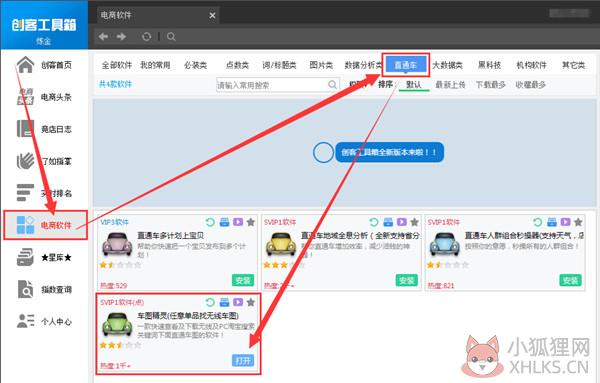Click the 共4款软件 count text

pos(115,84)
